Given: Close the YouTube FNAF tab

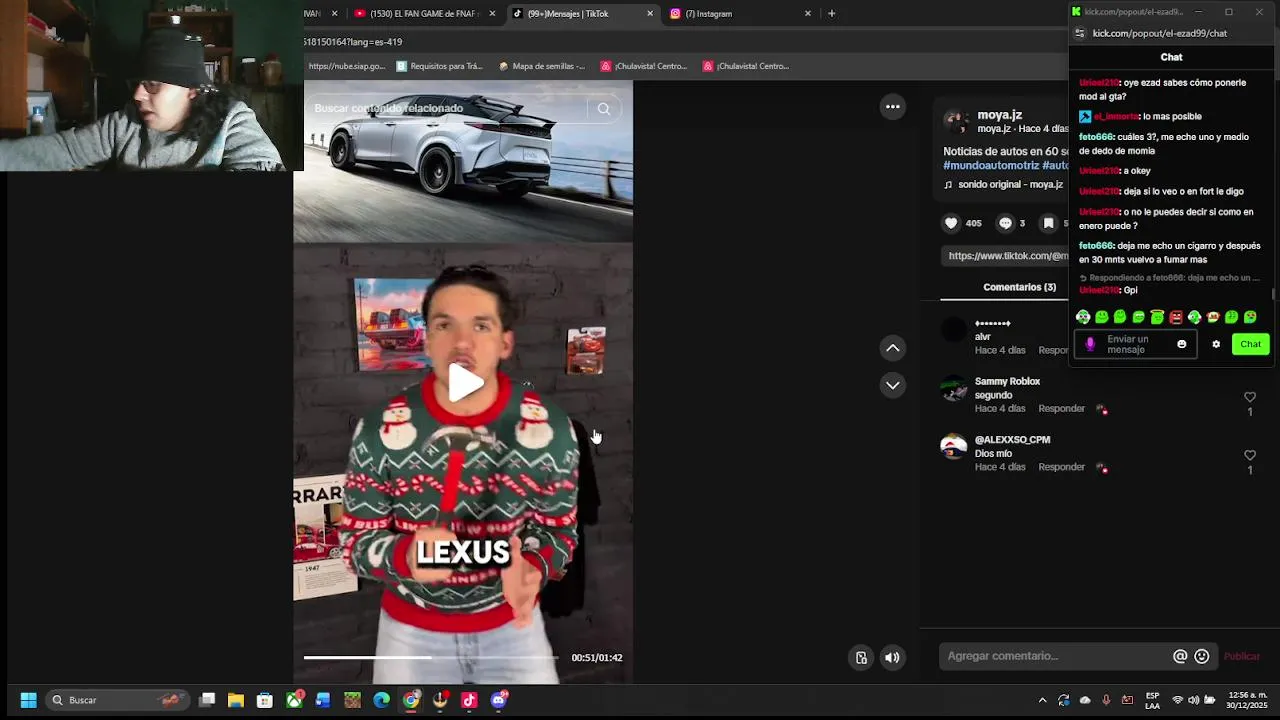Looking at the screenshot, I should click(x=492, y=14).
